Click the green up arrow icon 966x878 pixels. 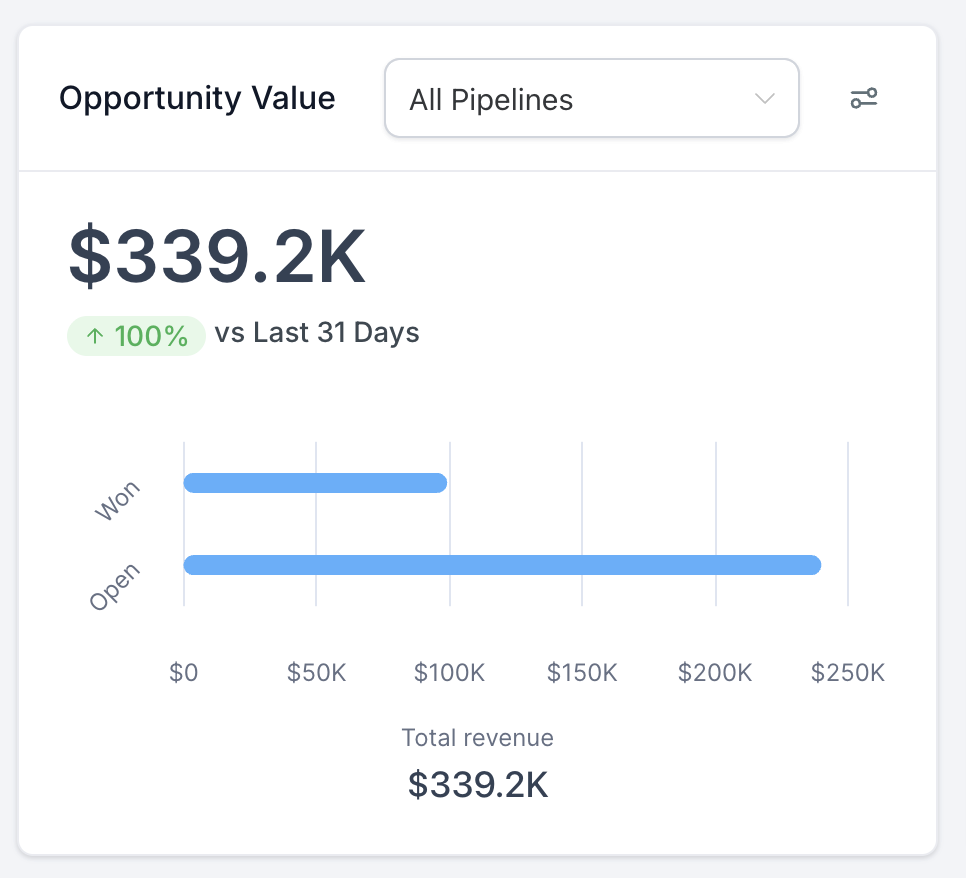coord(95,336)
